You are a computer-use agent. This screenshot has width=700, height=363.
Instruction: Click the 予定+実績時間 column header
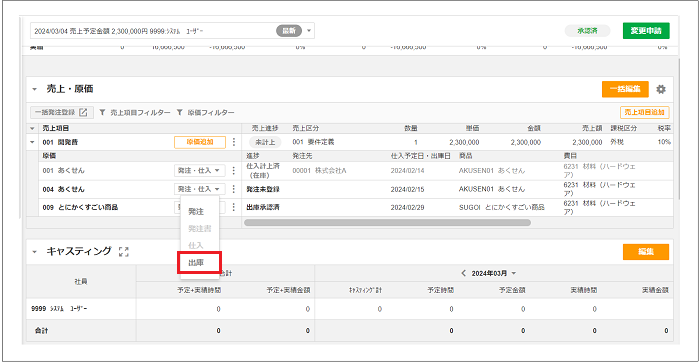tap(199, 290)
